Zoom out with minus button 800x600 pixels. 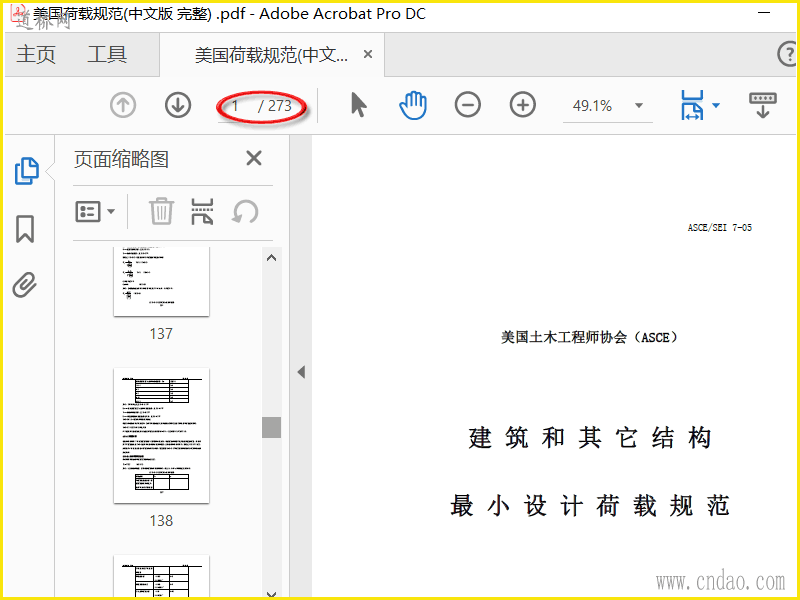click(467, 106)
